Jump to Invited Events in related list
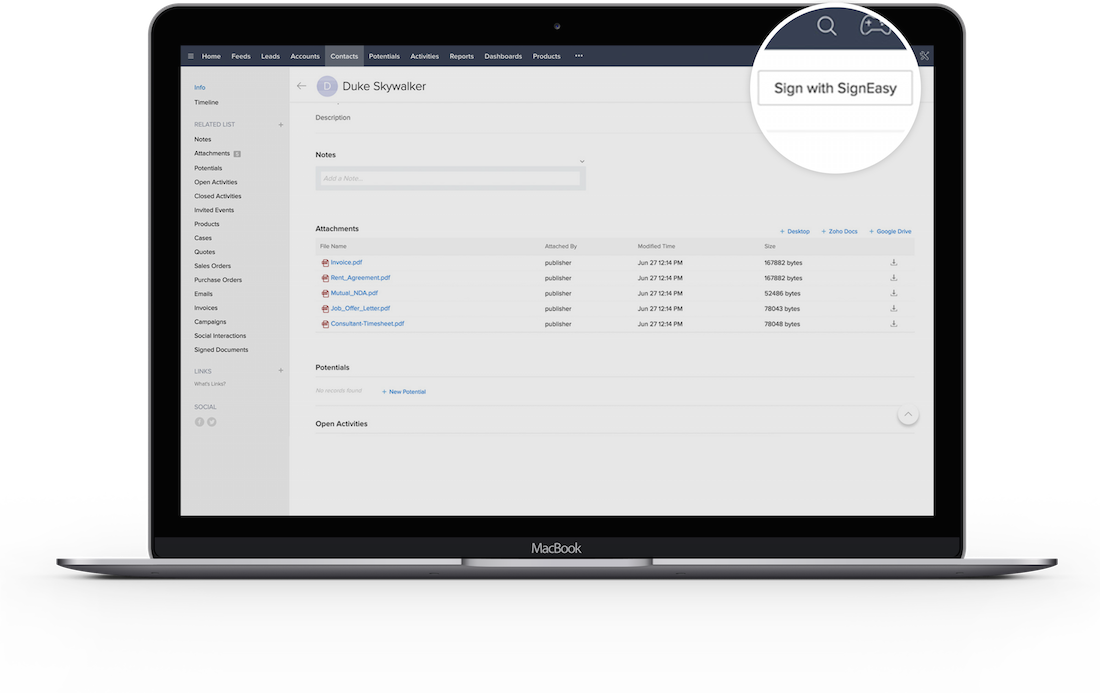Screen dimensions: 1100x698 214,210
